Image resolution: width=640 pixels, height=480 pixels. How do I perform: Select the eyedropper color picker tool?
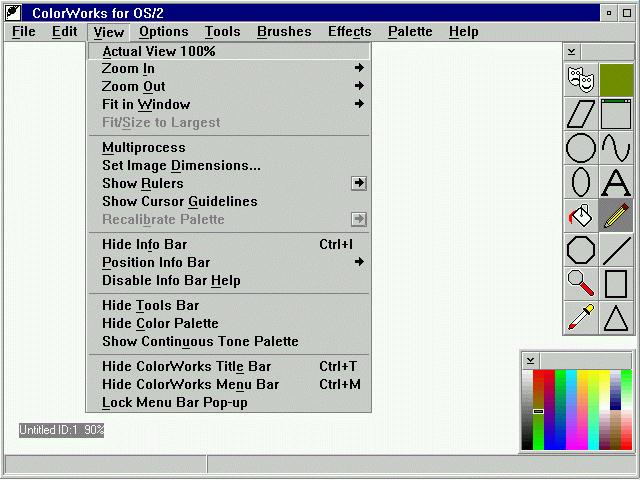pyautogui.click(x=581, y=318)
